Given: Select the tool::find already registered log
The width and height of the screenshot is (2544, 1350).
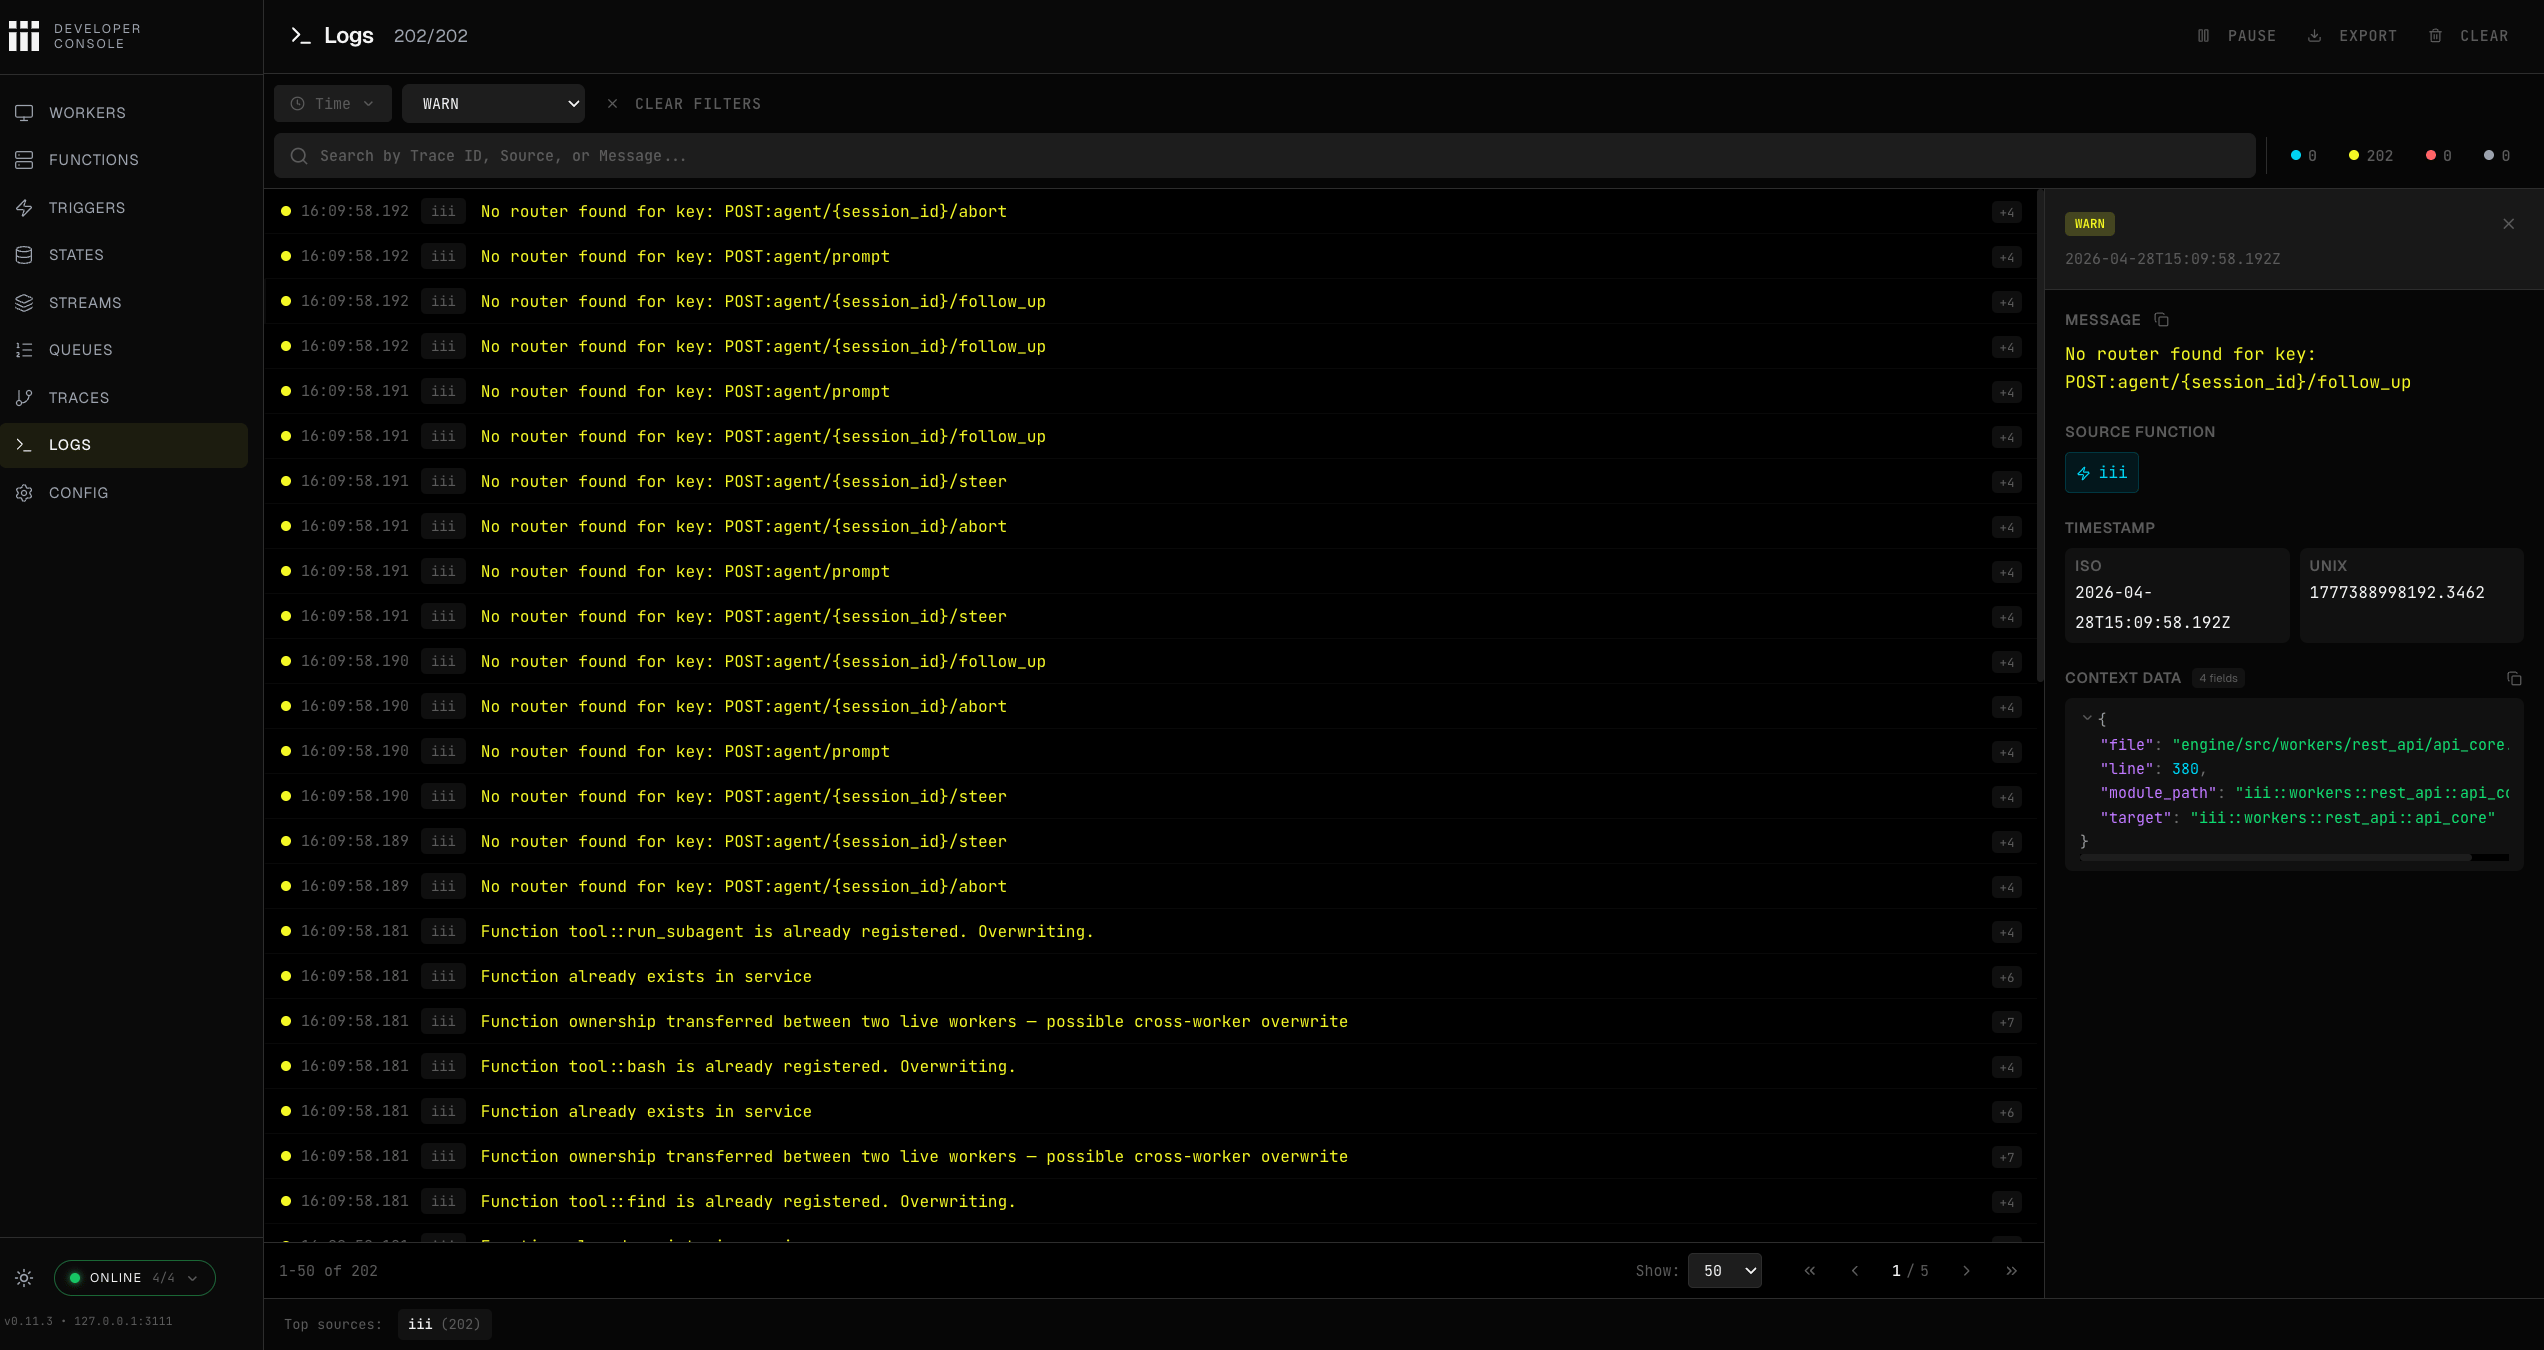Looking at the screenshot, I should pyautogui.click(x=1150, y=1202).
